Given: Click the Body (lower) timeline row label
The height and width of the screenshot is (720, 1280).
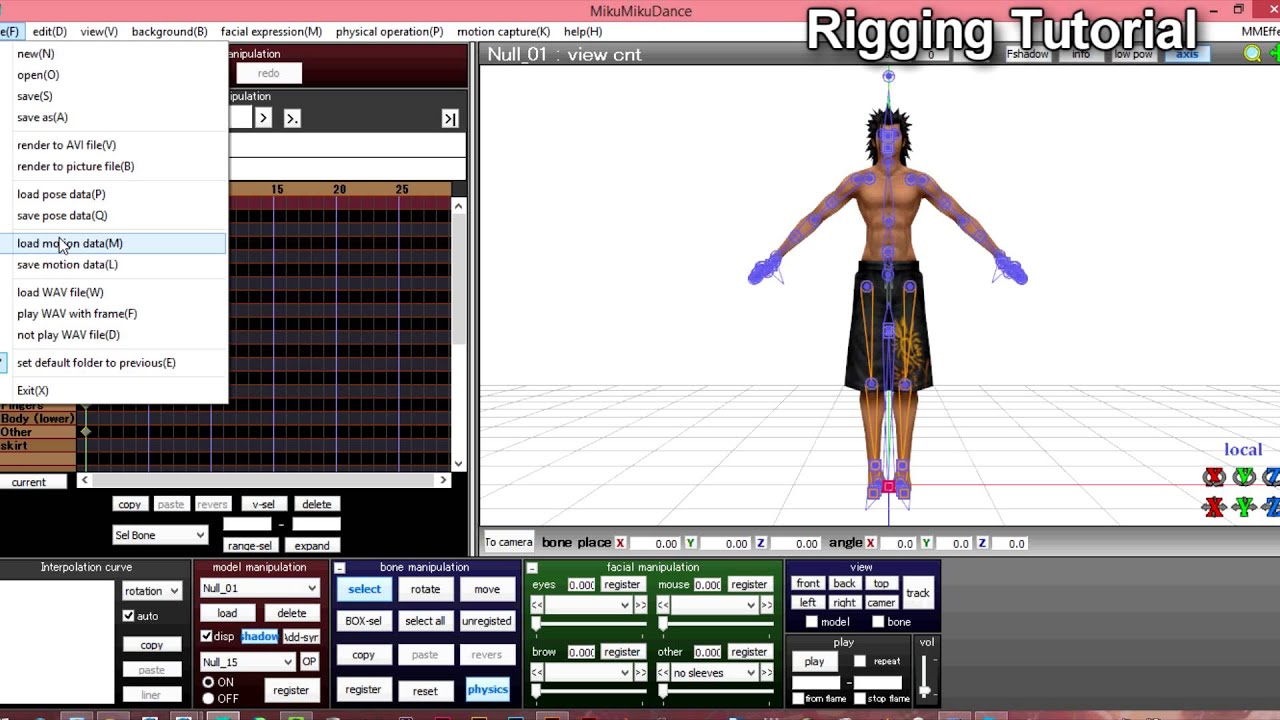Looking at the screenshot, I should point(38,419).
